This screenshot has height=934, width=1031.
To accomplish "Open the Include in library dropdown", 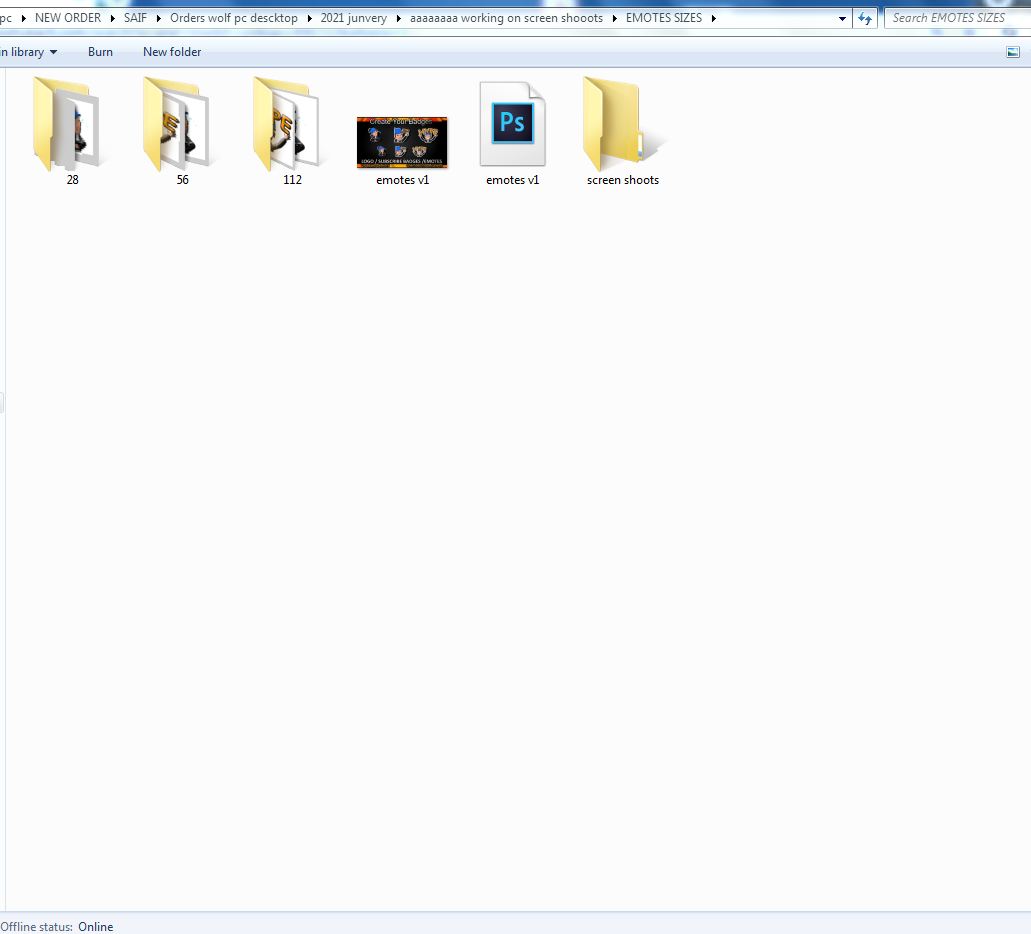I will [x=28, y=52].
